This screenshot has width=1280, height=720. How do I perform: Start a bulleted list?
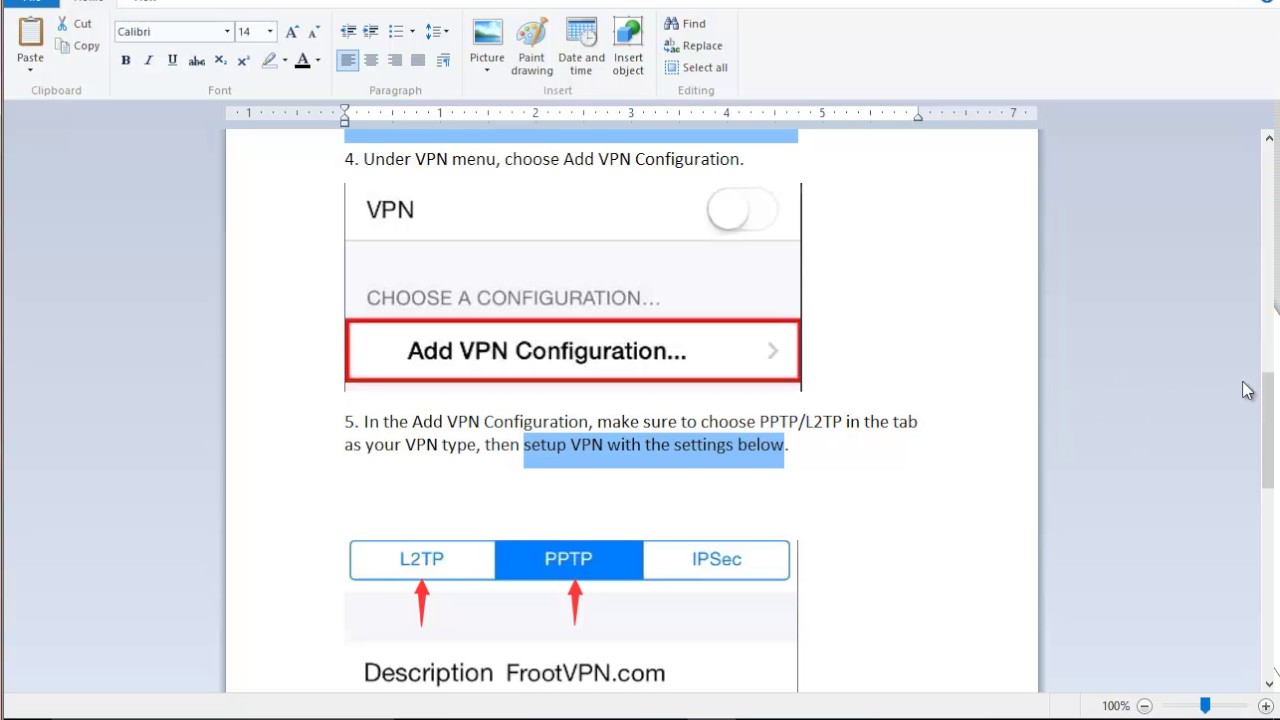[x=396, y=32]
